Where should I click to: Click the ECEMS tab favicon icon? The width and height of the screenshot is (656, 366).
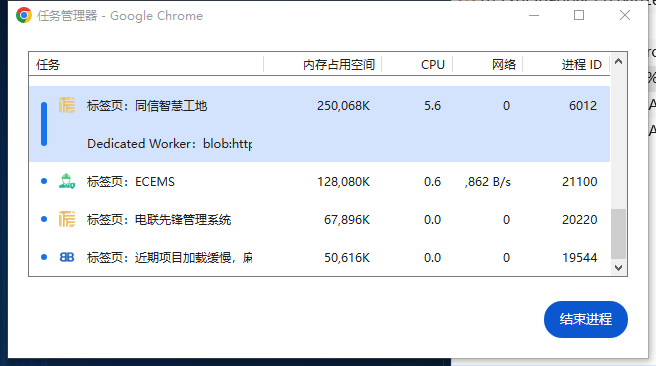click(x=67, y=181)
